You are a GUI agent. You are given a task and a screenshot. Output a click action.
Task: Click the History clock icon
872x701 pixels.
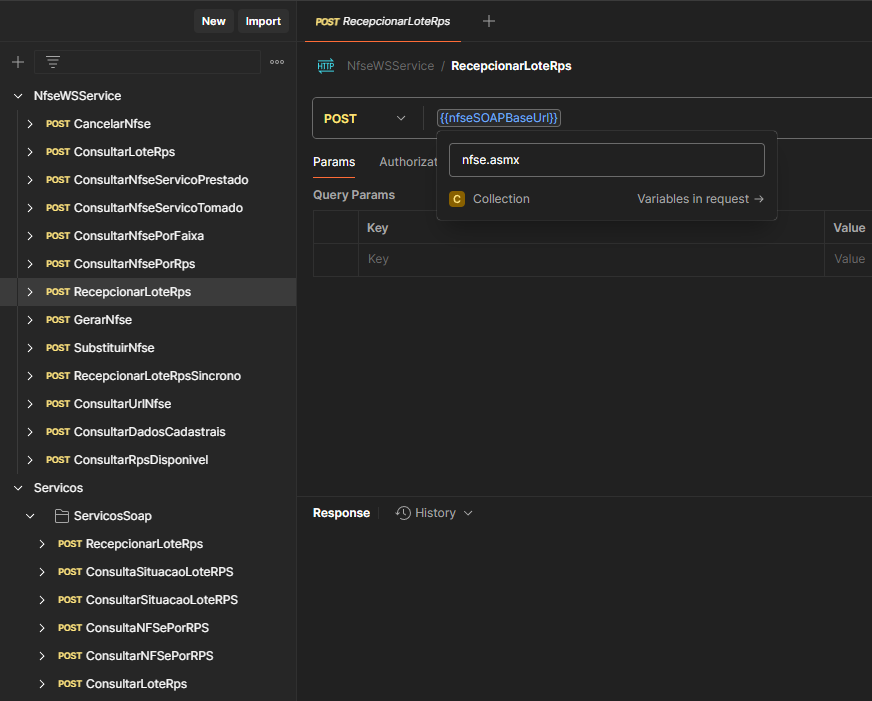(x=403, y=513)
